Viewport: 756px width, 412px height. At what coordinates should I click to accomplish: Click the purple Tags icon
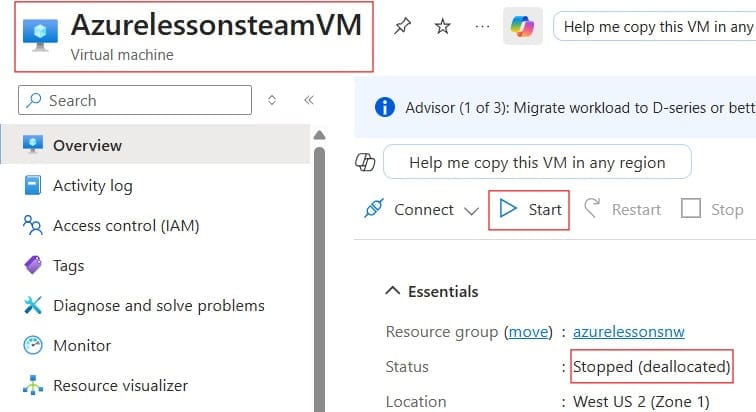tap(33, 265)
